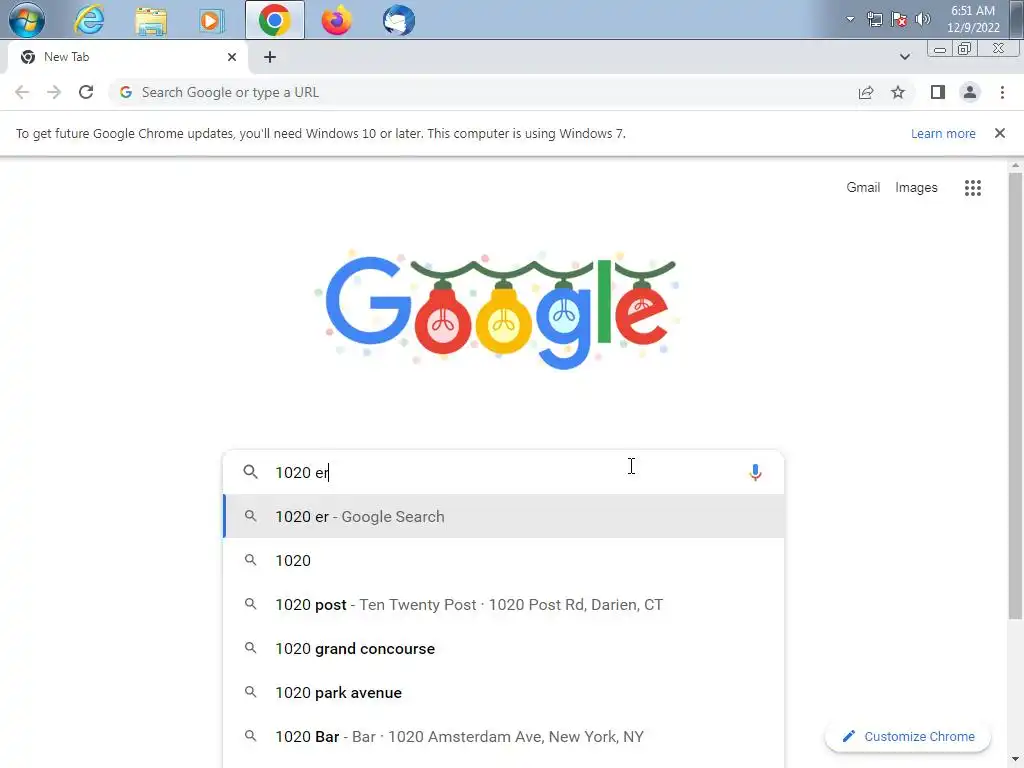Open Windows Media Player taskbar icon

coord(211,20)
